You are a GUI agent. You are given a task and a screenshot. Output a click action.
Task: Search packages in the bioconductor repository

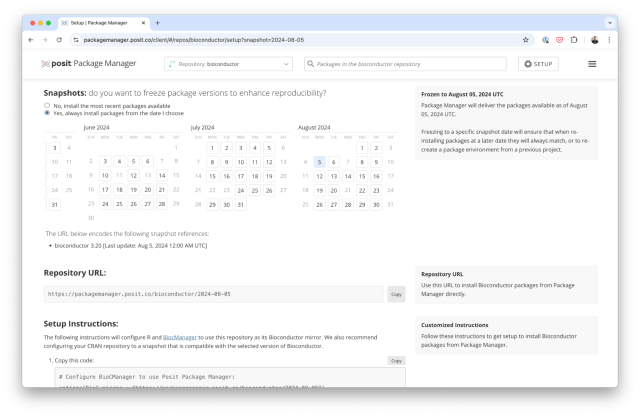click(x=405, y=64)
